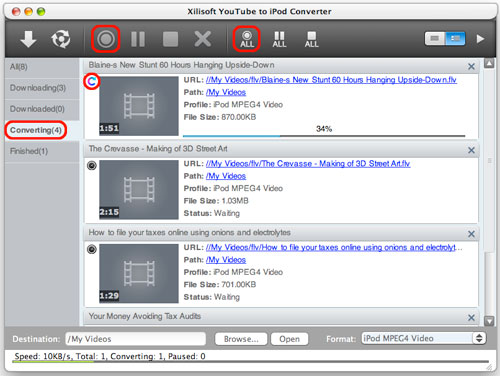Open the file your taxes URL link
The height and width of the screenshot is (376, 500).
(x=334, y=247)
